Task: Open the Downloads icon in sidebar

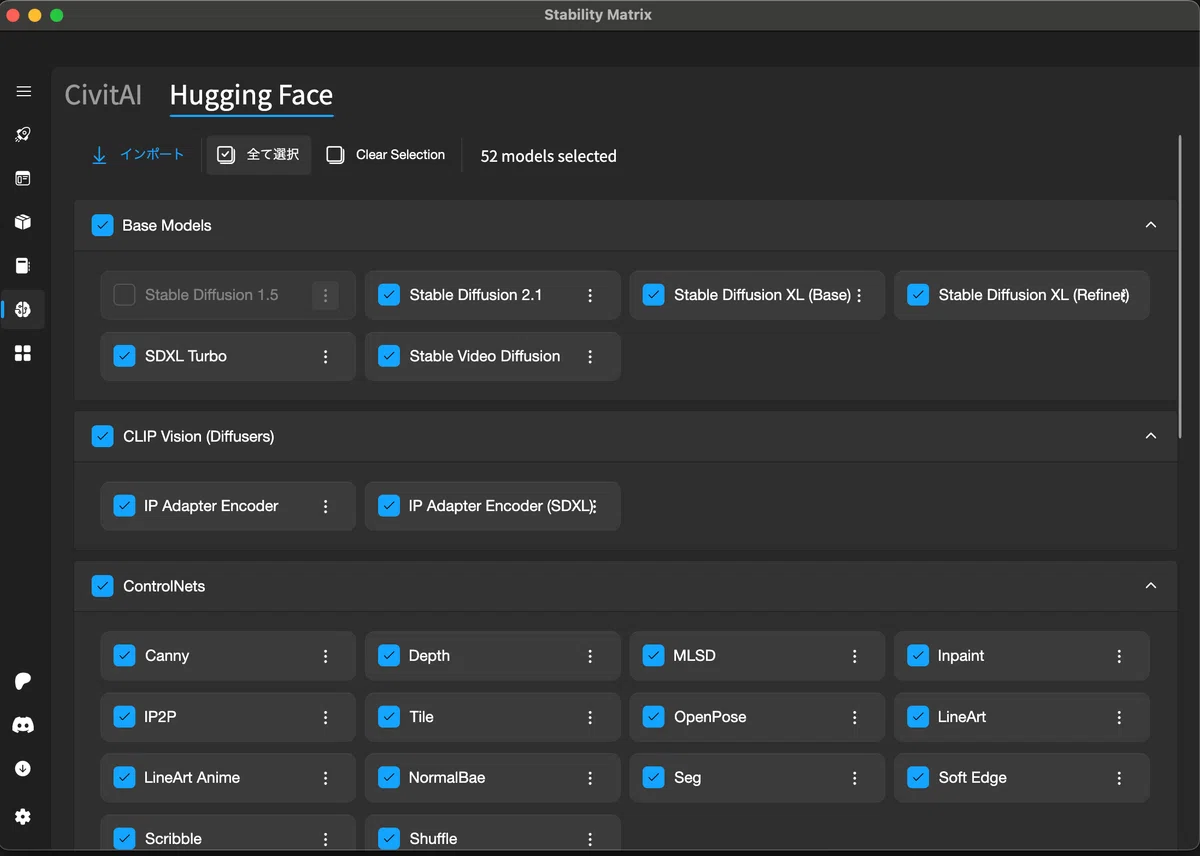Action: [x=23, y=769]
